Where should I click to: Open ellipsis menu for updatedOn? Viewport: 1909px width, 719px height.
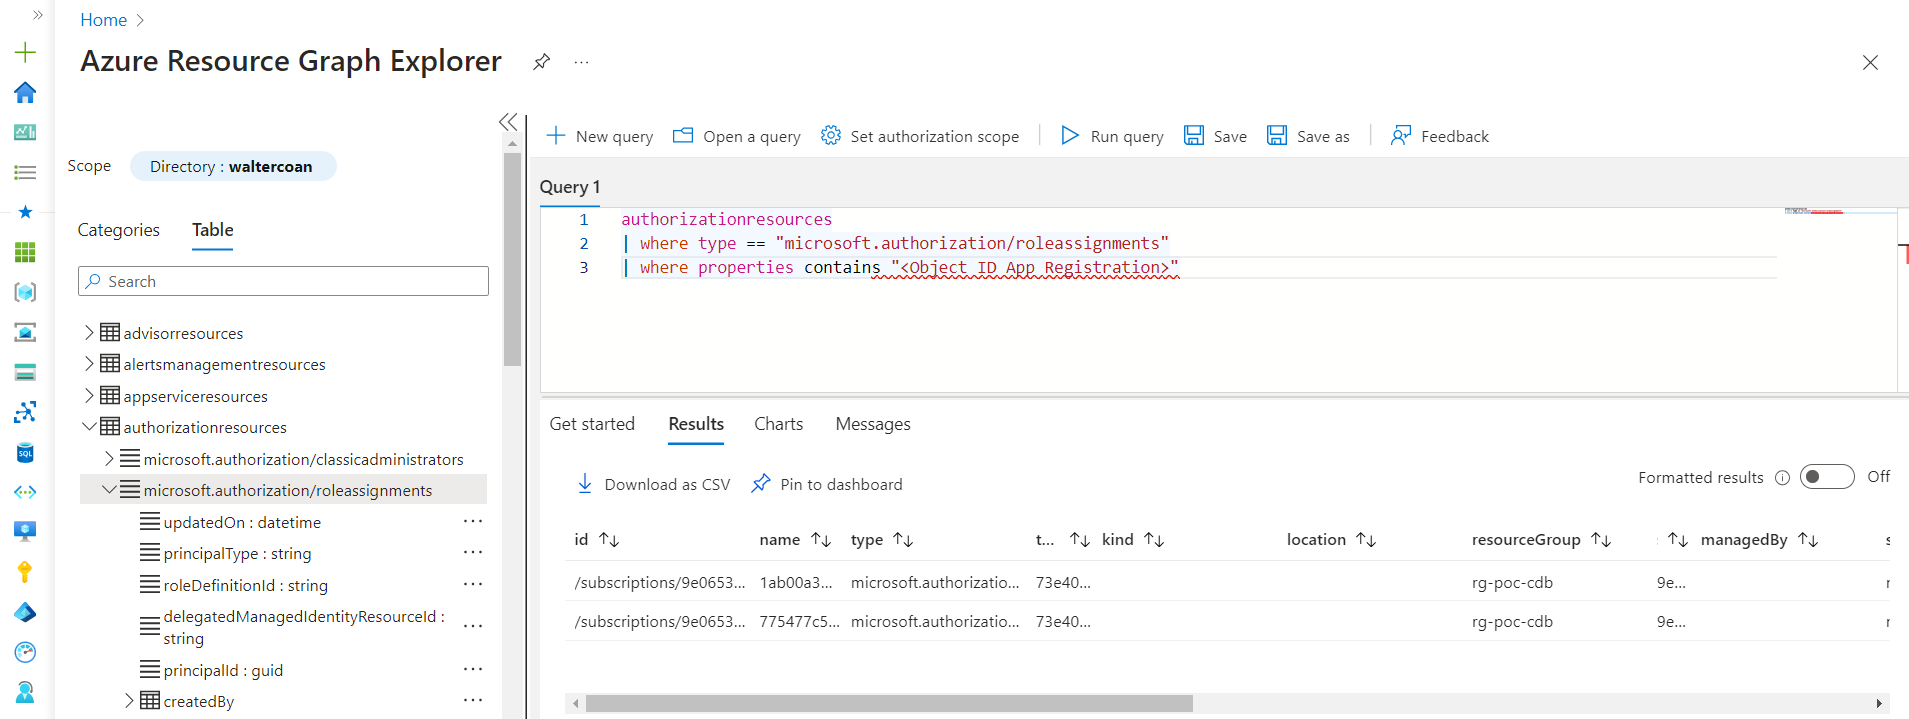pos(473,521)
